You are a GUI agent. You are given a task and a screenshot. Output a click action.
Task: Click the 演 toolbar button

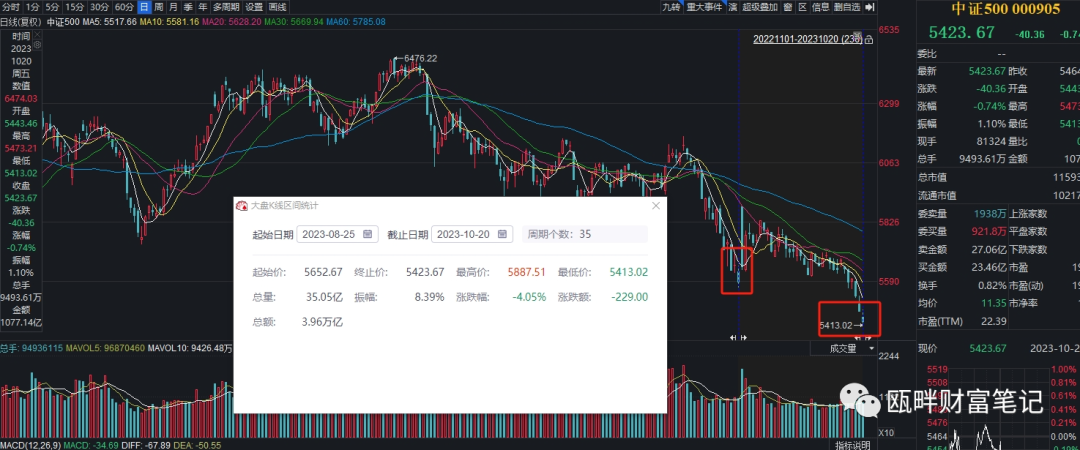pyautogui.click(x=733, y=7)
